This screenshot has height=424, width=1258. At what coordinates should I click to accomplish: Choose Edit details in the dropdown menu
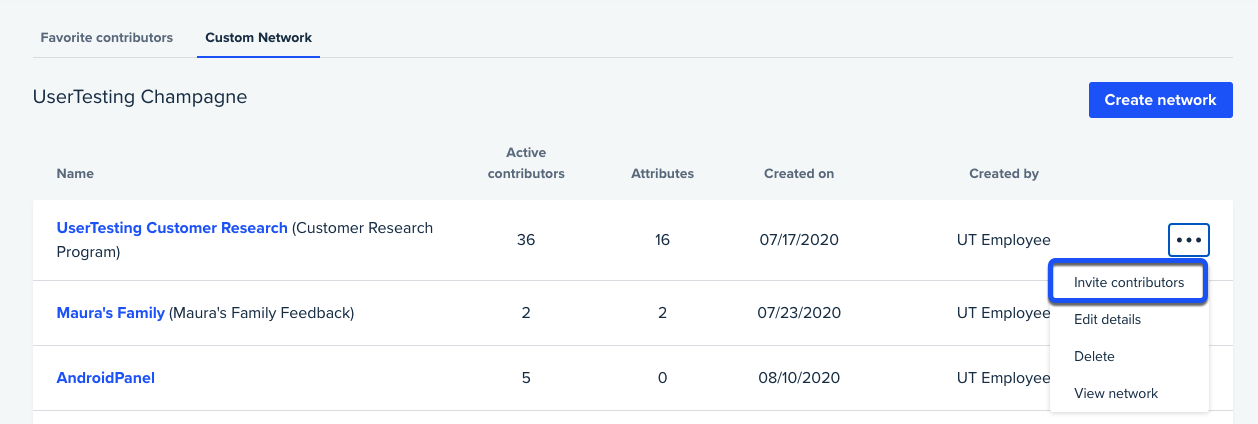(1107, 319)
